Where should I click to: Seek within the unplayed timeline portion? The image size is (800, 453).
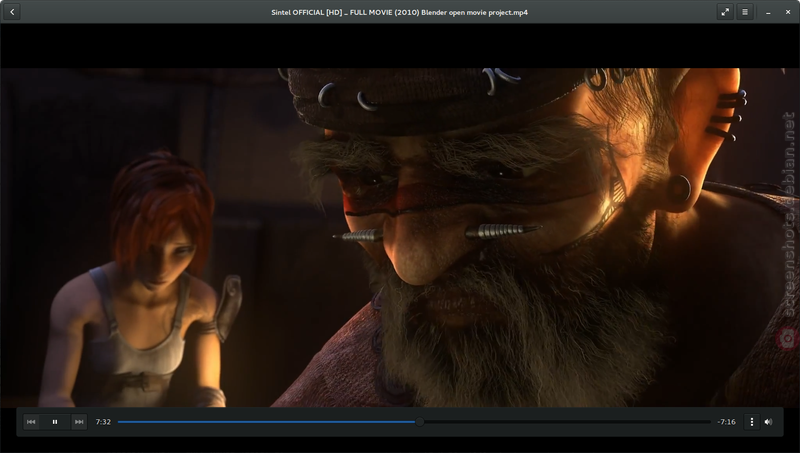pos(567,422)
